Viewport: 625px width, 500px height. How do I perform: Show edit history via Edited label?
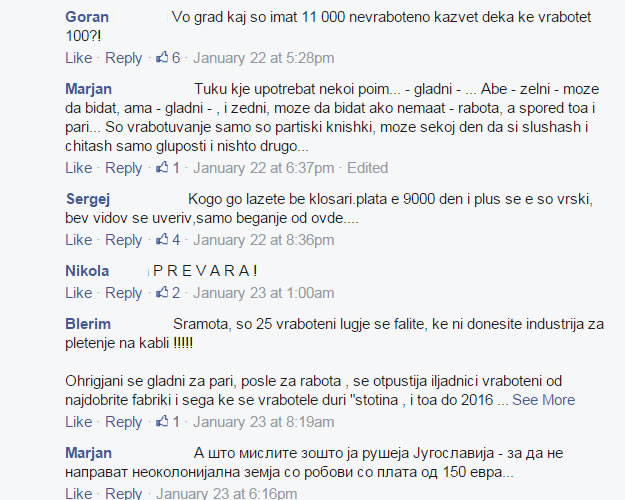click(x=367, y=168)
